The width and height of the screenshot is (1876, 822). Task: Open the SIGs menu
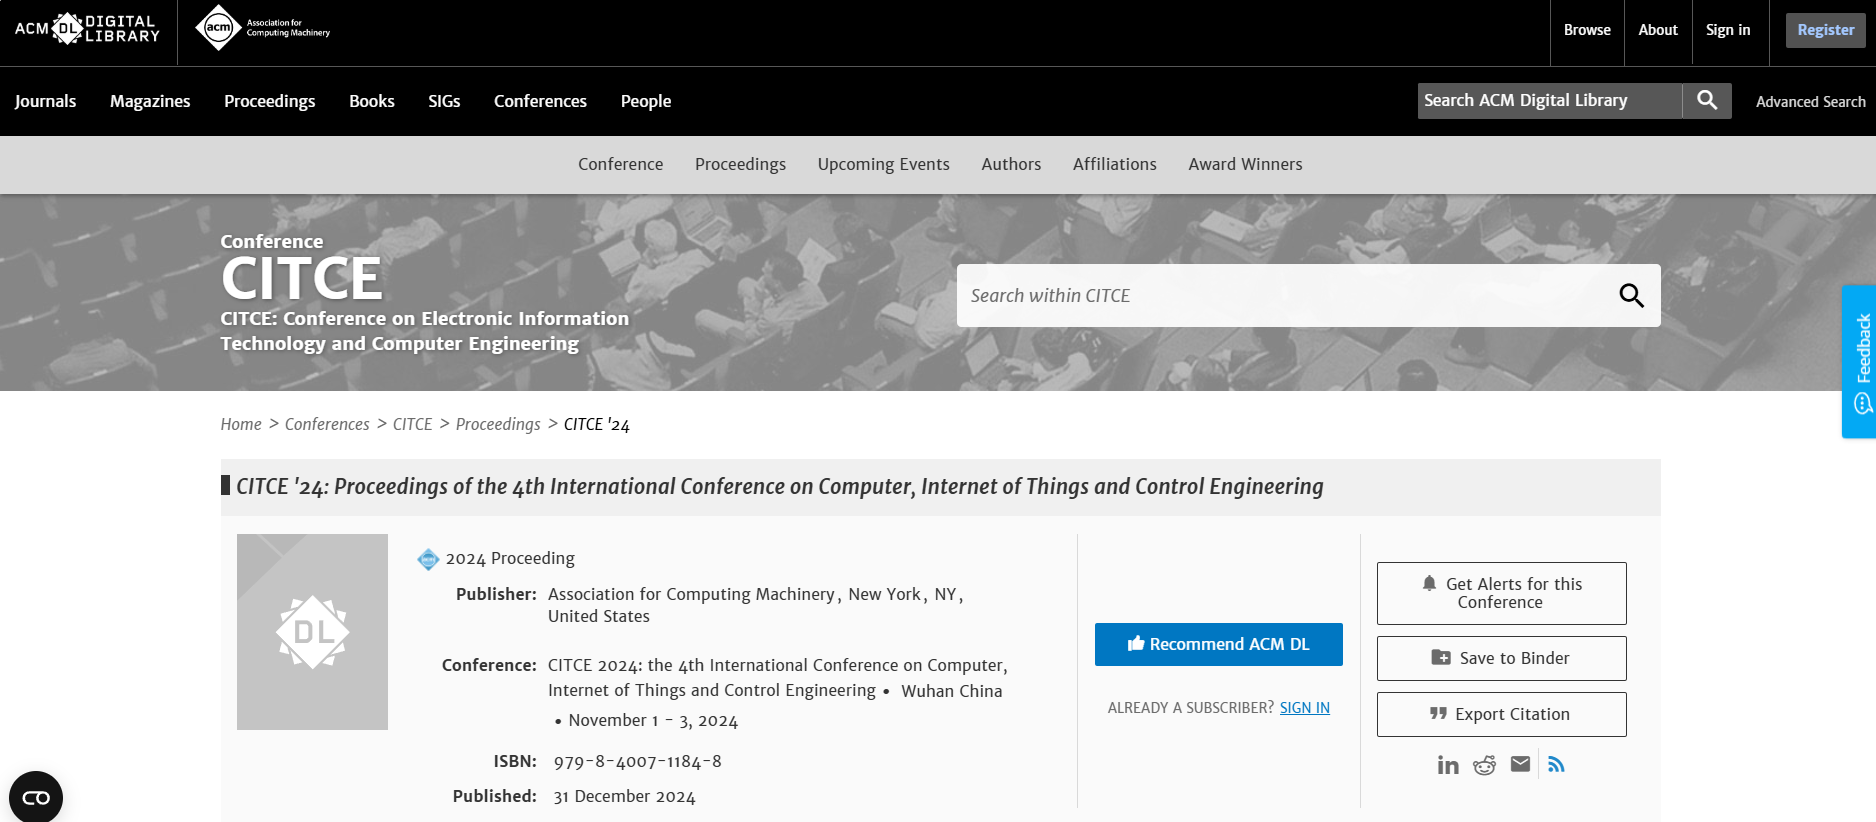tap(444, 101)
